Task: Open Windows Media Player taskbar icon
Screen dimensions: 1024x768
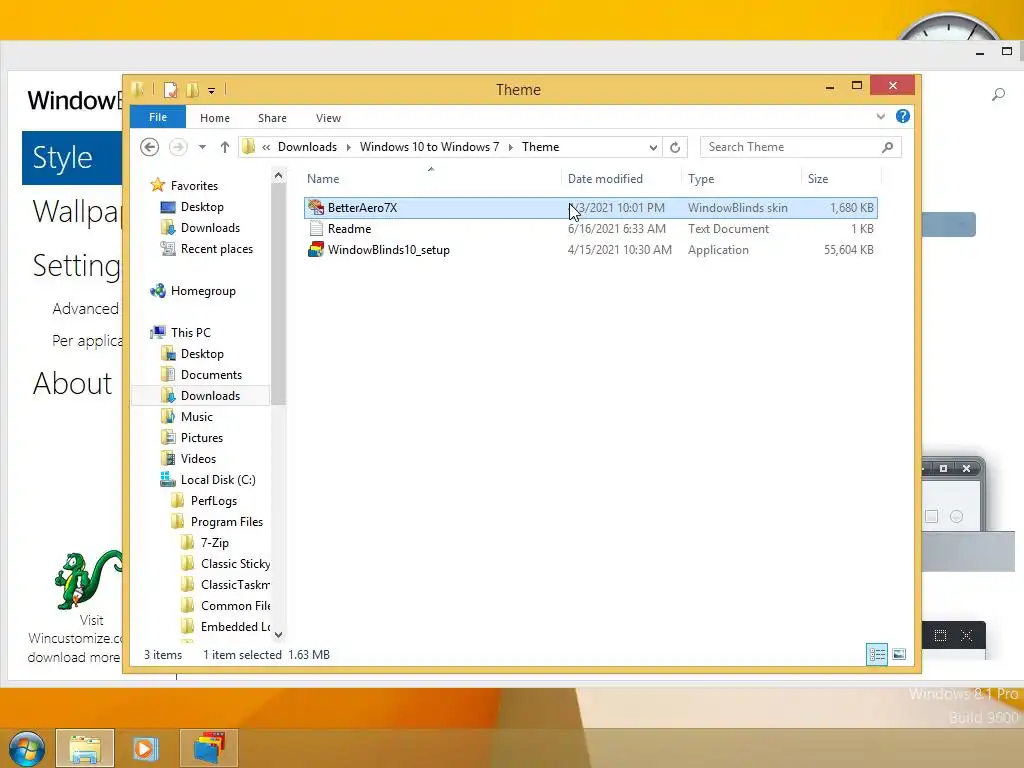Action: 145,748
